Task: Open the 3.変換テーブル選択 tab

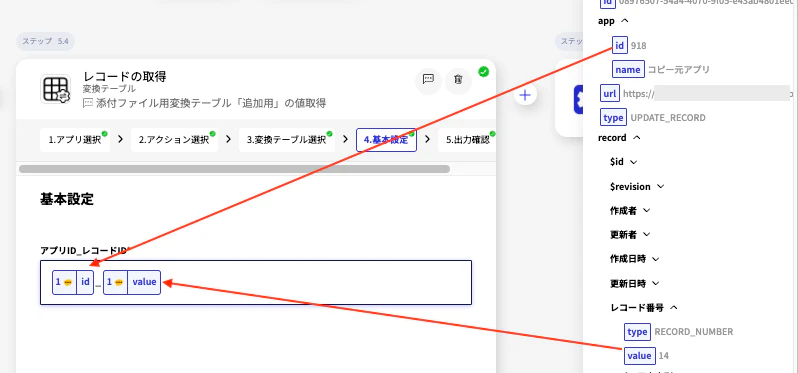Action: 287,140
